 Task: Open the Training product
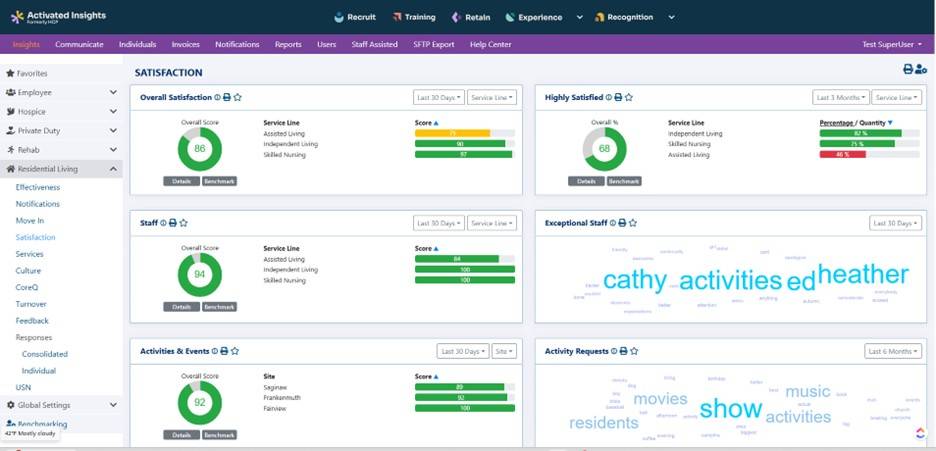pyautogui.click(x=414, y=17)
